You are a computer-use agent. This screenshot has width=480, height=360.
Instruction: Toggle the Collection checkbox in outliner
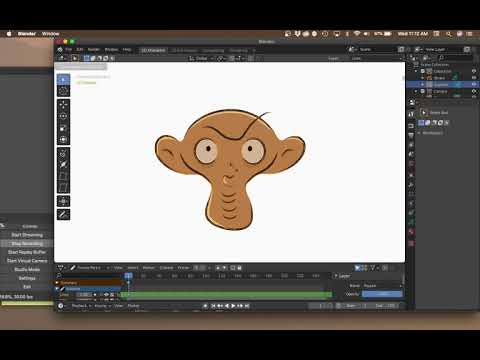pyautogui.click(x=423, y=71)
